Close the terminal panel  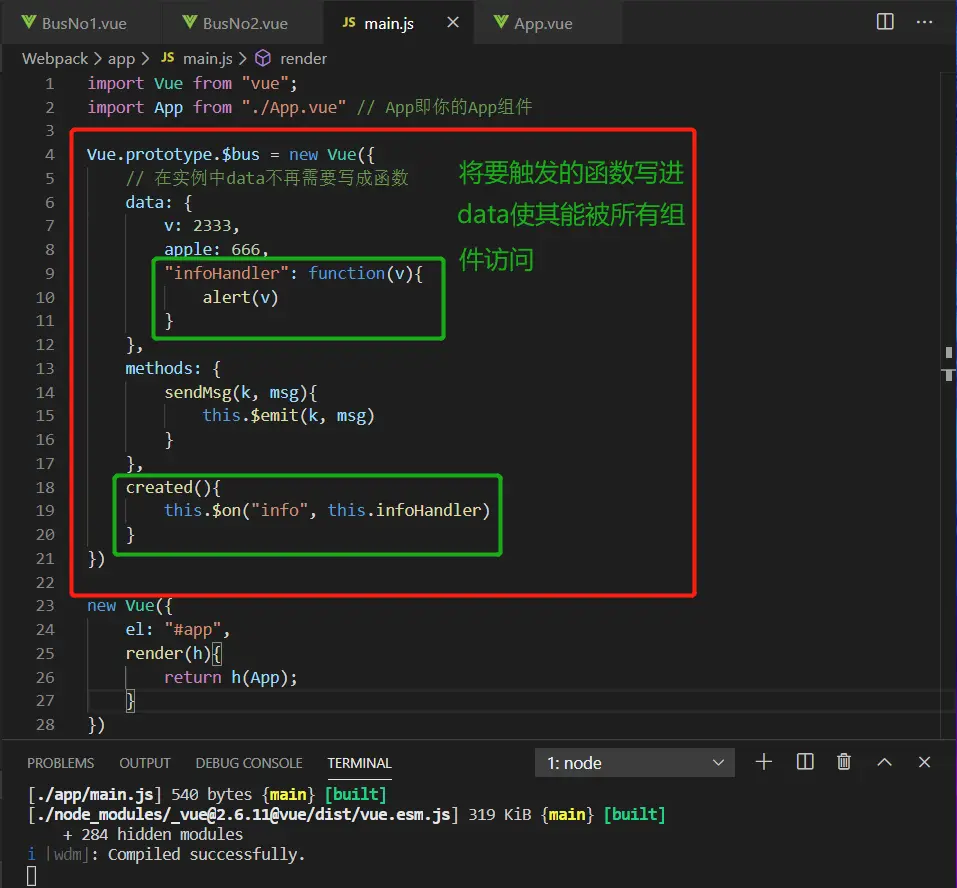point(924,762)
